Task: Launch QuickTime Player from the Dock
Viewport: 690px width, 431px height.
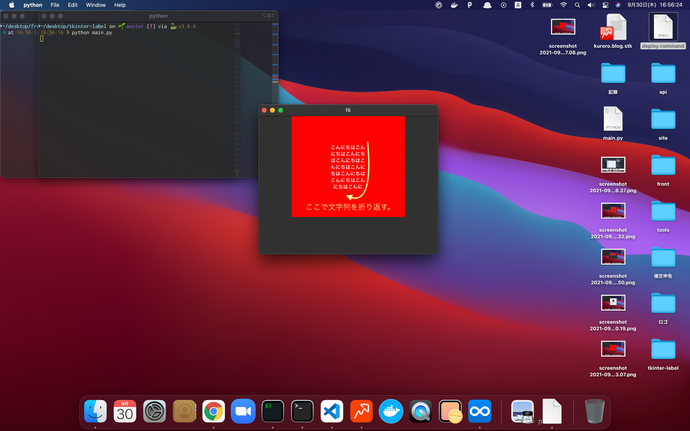Action: tap(420, 411)
